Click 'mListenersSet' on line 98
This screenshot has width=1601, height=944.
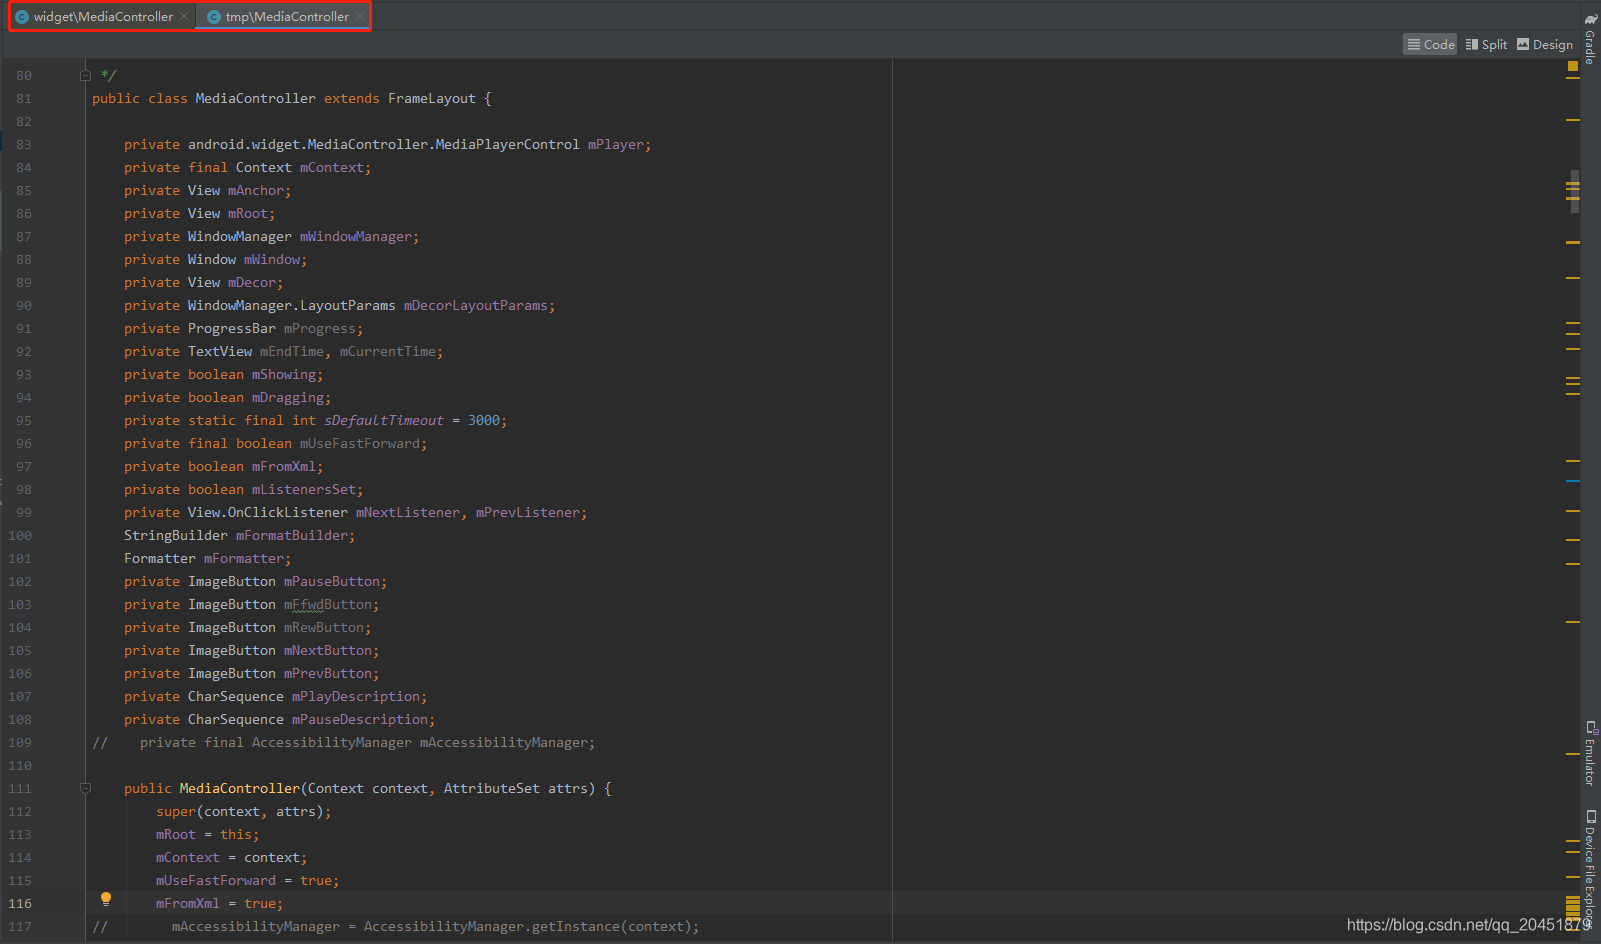(303, 489)
